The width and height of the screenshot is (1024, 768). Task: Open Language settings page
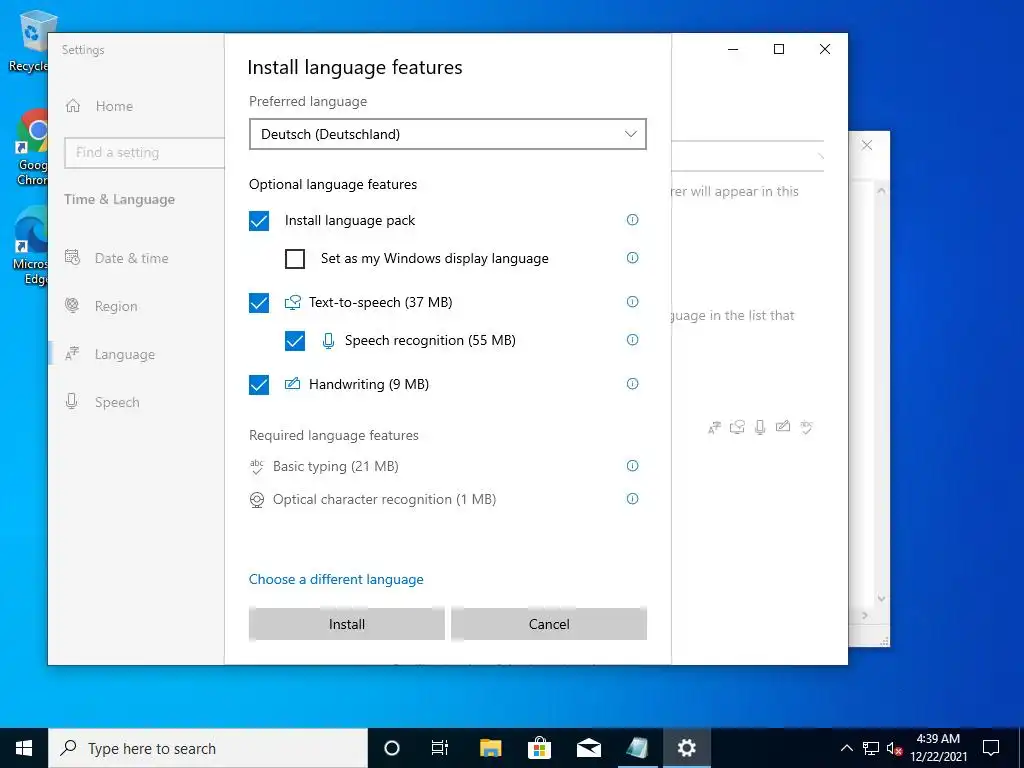(125, 354)
